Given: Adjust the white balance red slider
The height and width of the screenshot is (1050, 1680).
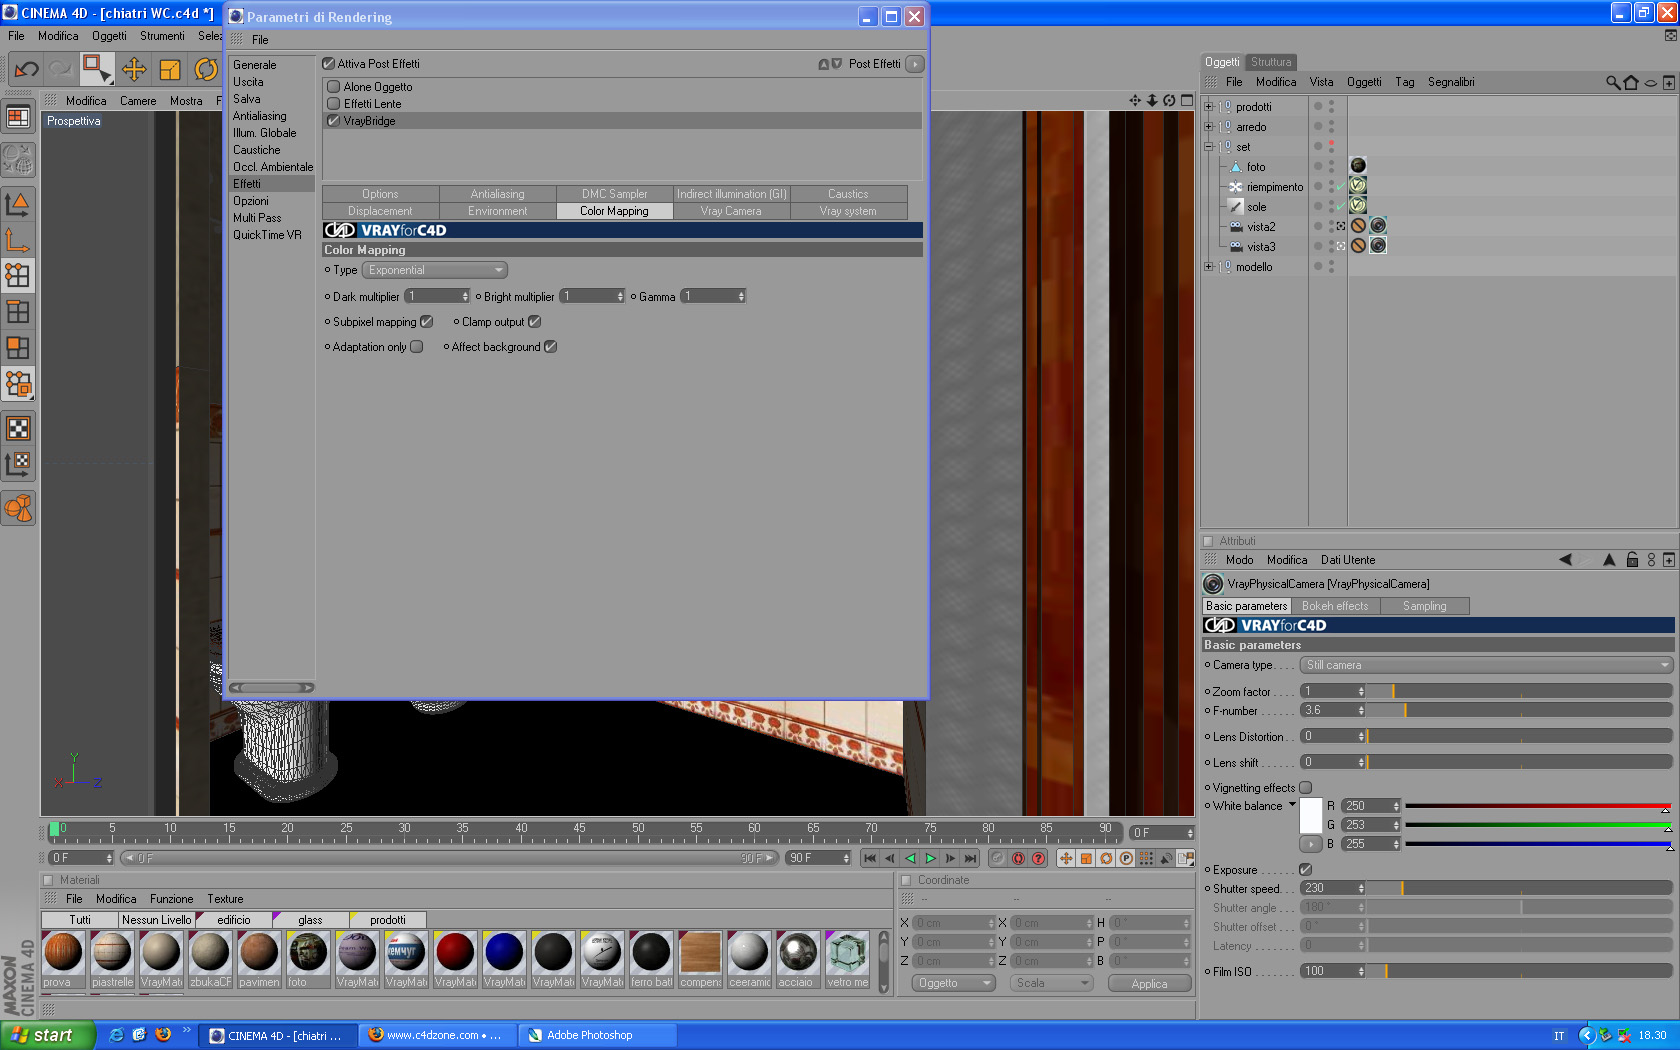Looking at the screenshot, I should click(1538, 806).
